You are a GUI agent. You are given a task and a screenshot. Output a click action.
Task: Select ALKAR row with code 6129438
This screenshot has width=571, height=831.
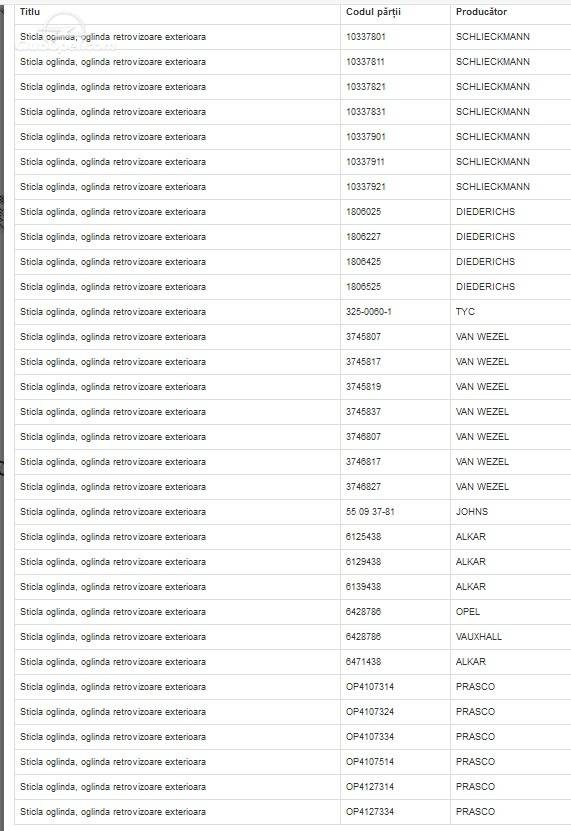293,562
